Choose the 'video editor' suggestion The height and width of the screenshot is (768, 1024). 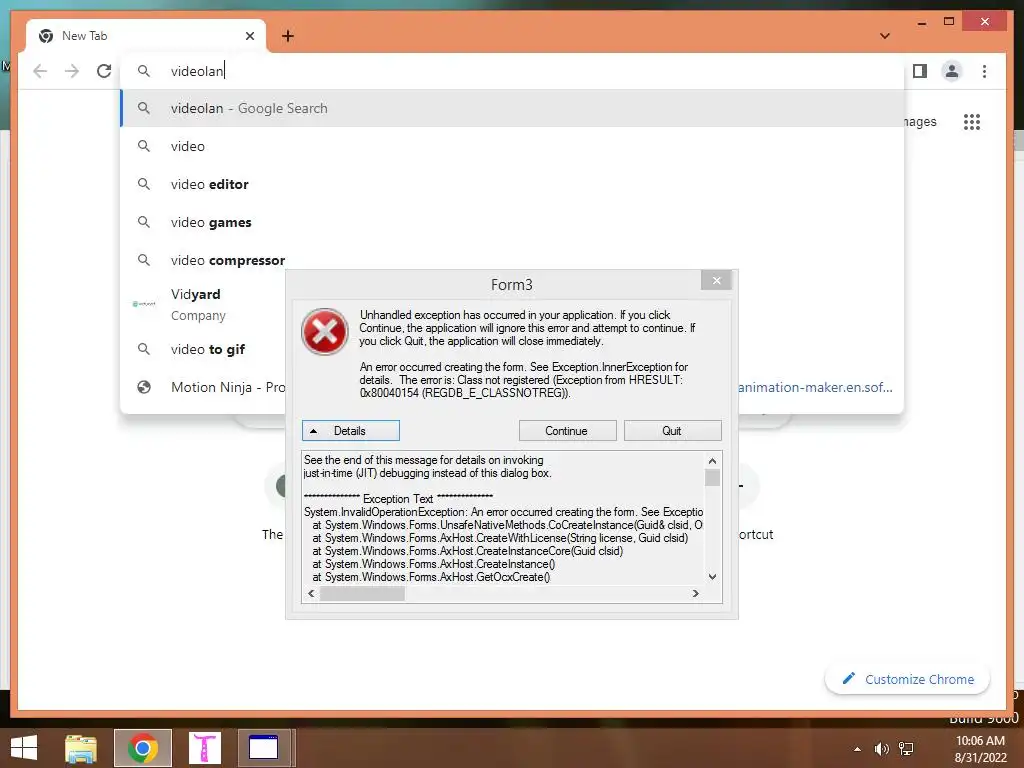pyautogui.click(x=513, y=184)
